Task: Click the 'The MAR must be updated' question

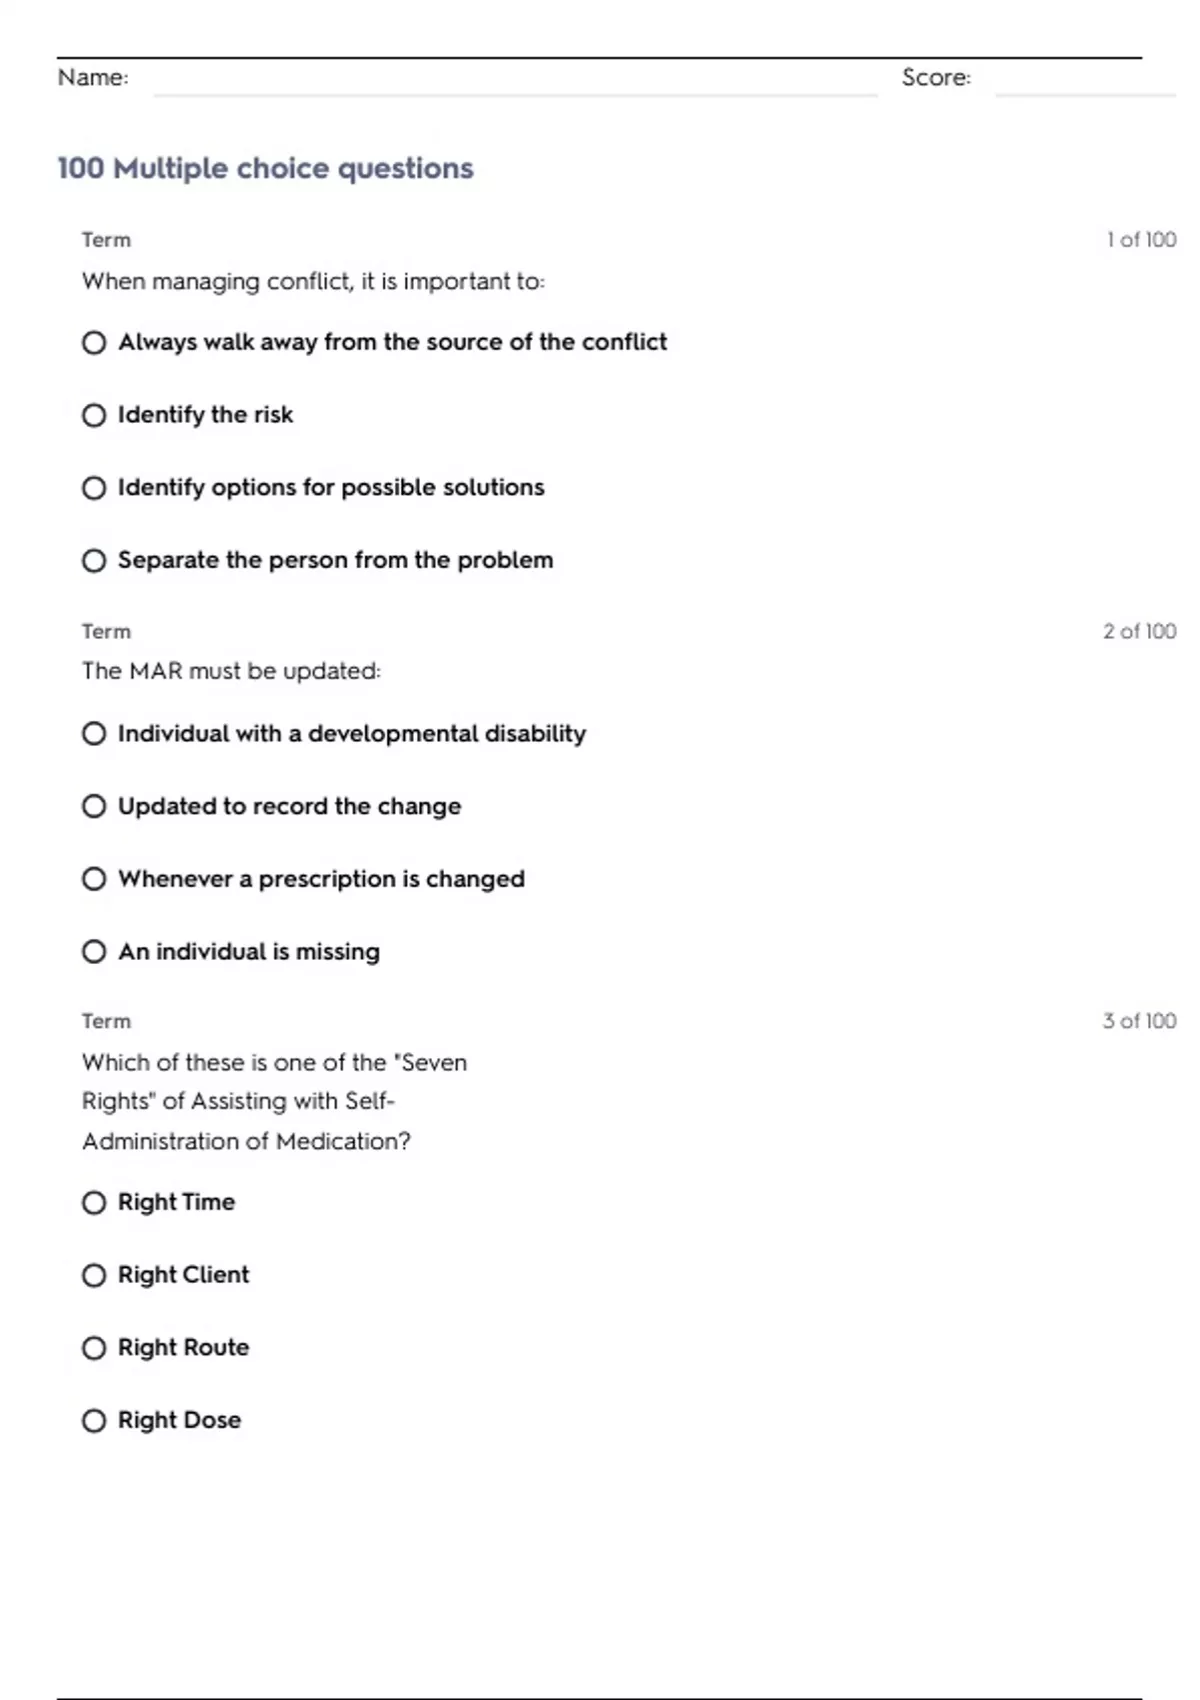Action: click(231, 671)
